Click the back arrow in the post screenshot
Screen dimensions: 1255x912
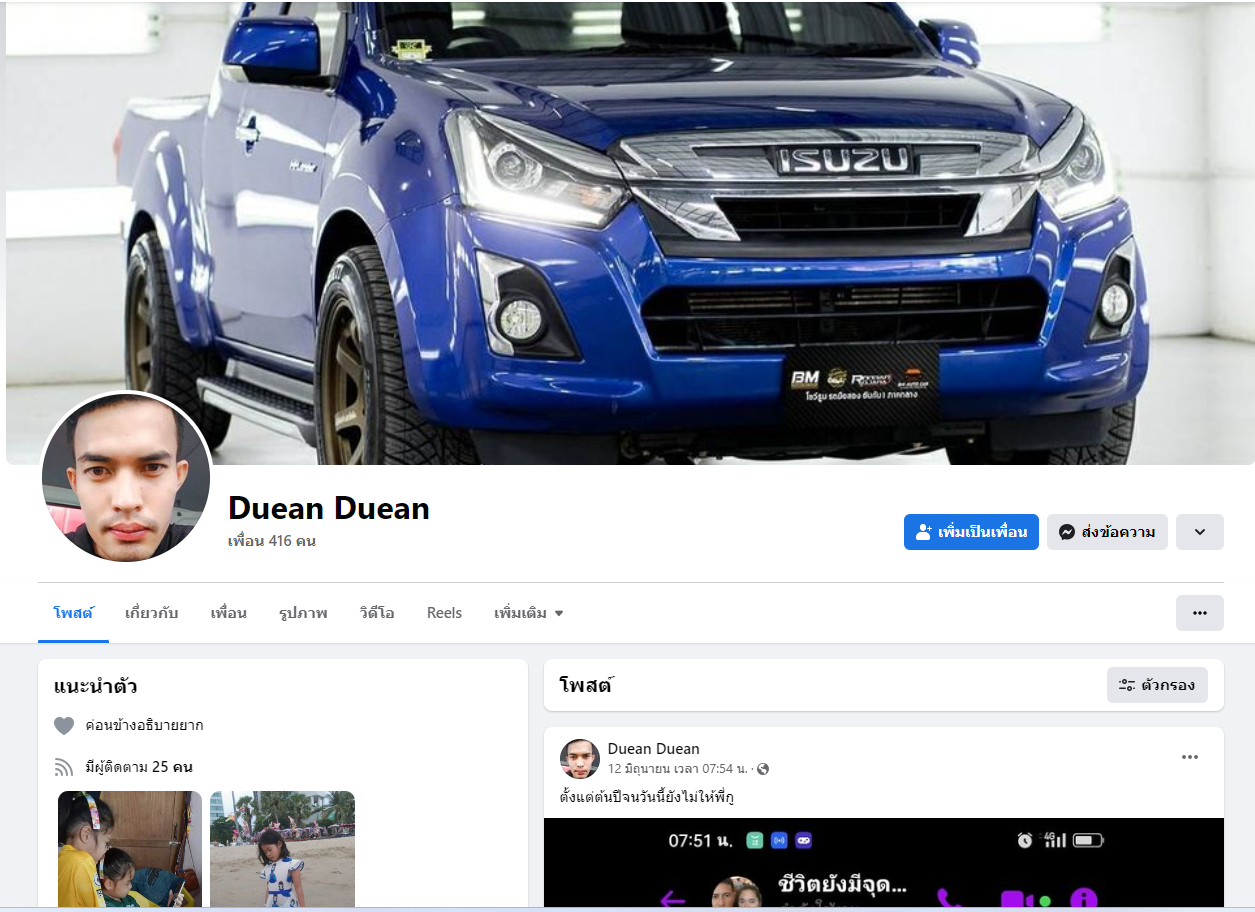[672, 898]
